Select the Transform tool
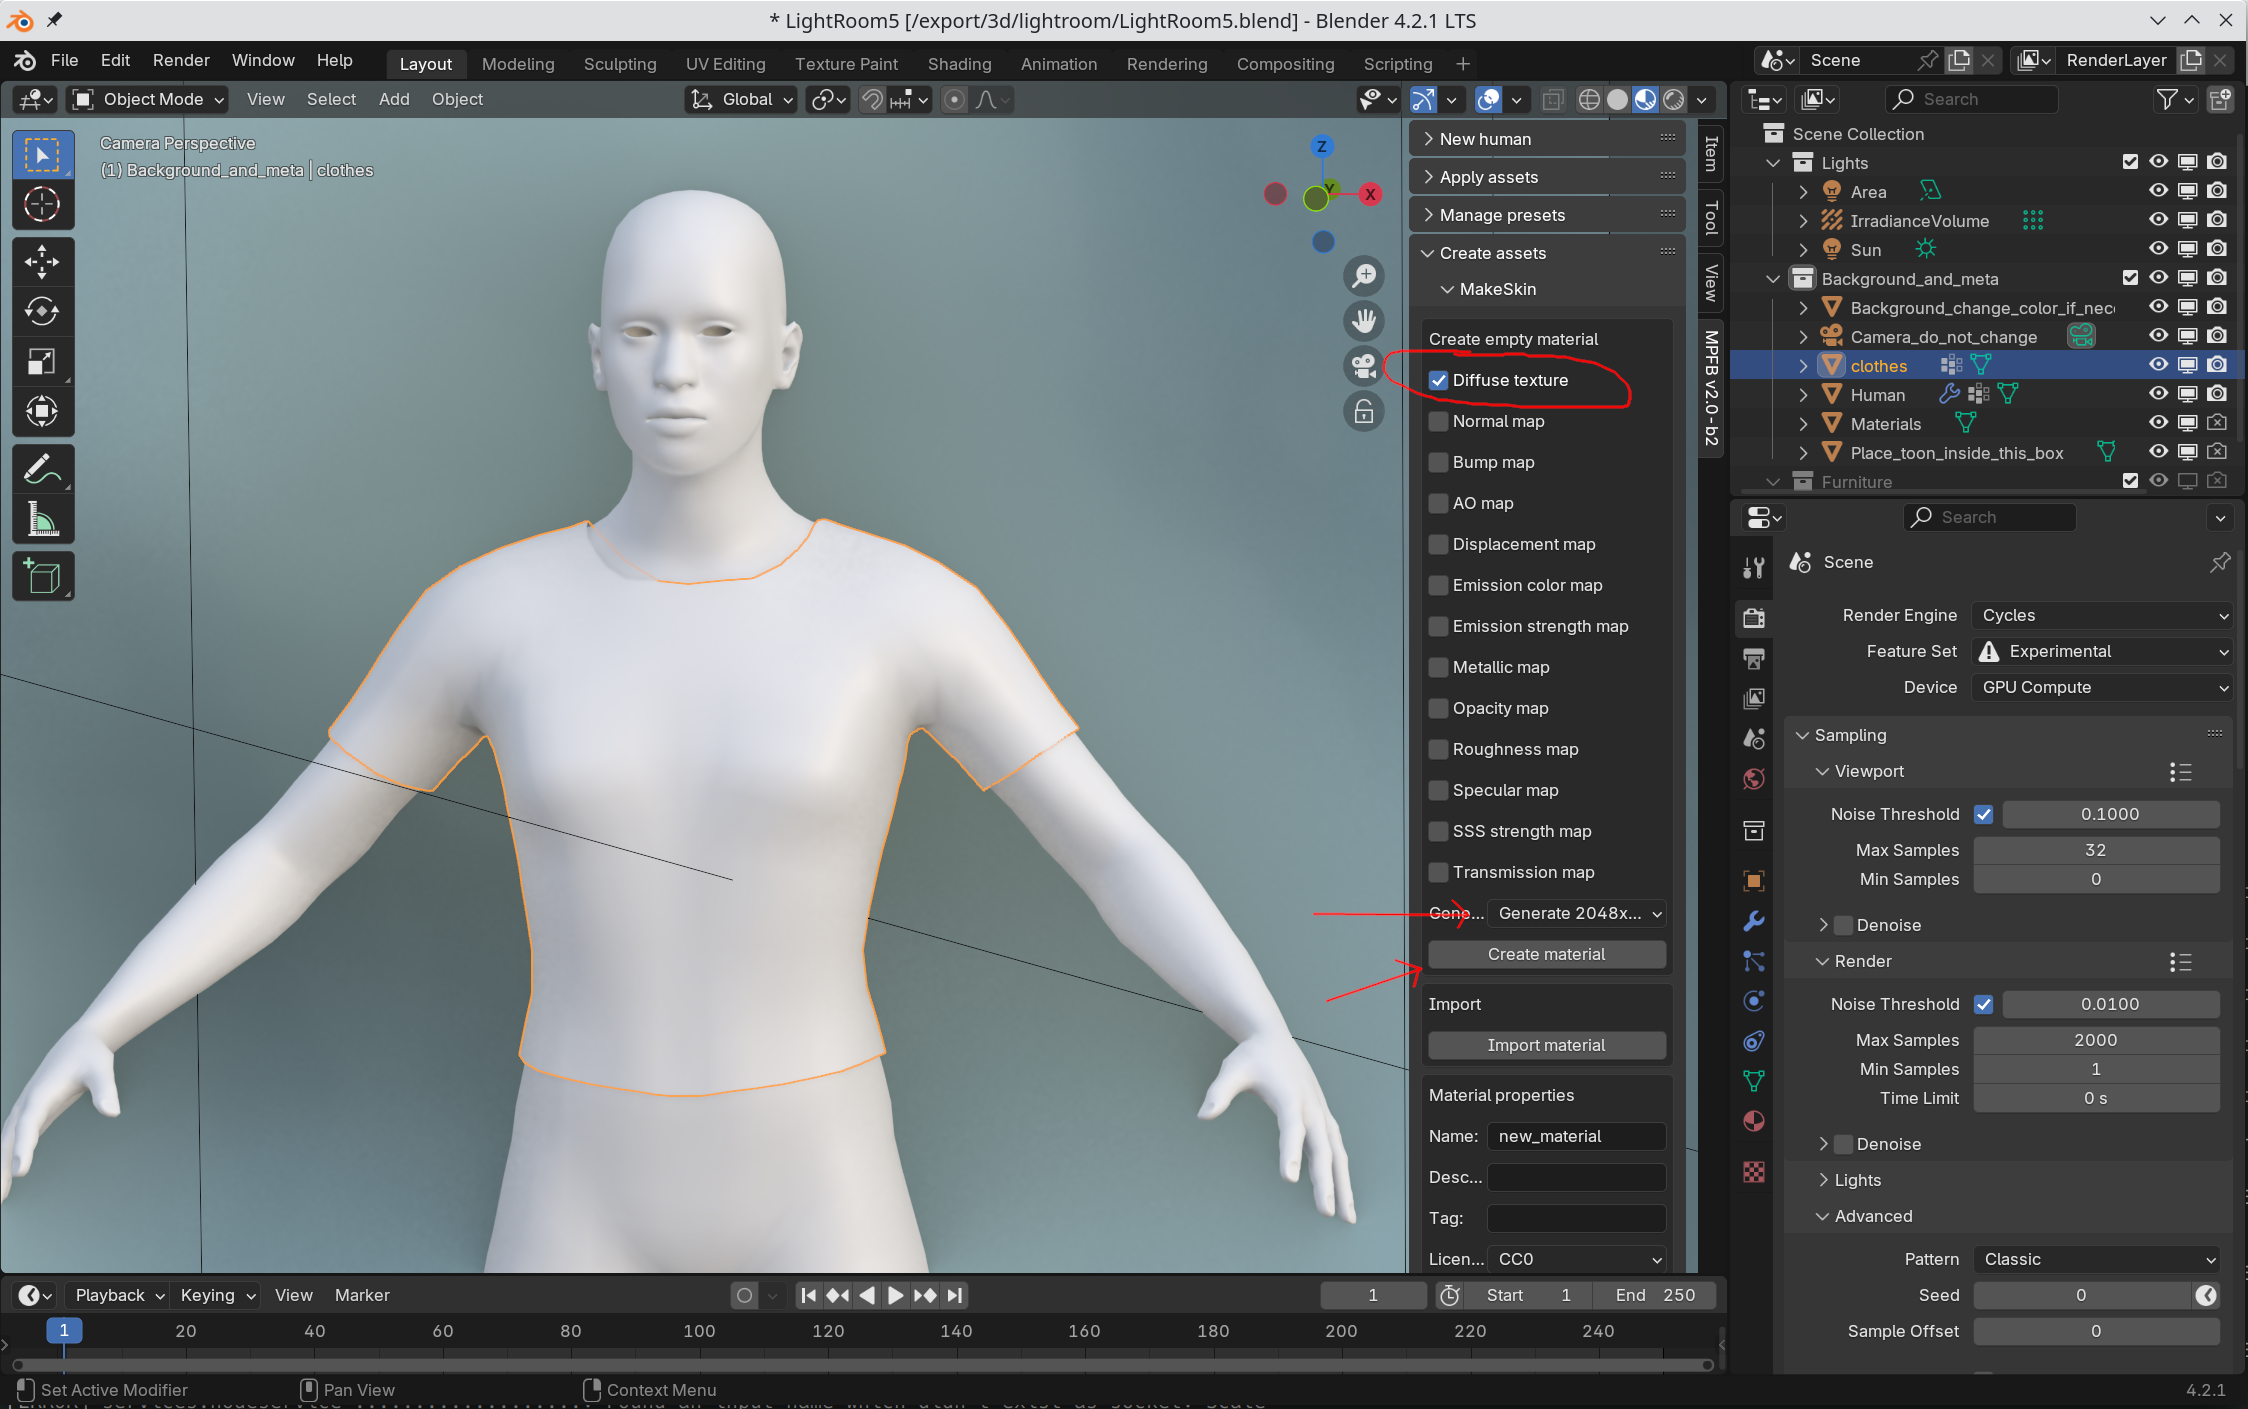 point(42,411)
